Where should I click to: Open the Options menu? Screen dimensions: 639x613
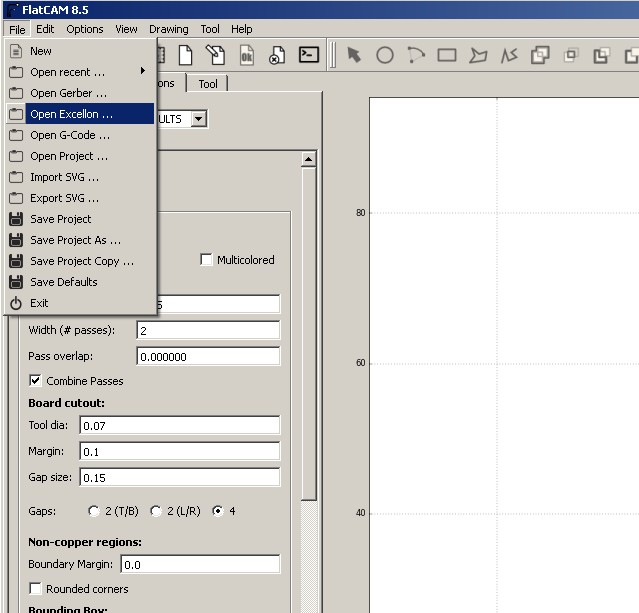(x=85, y=29)
